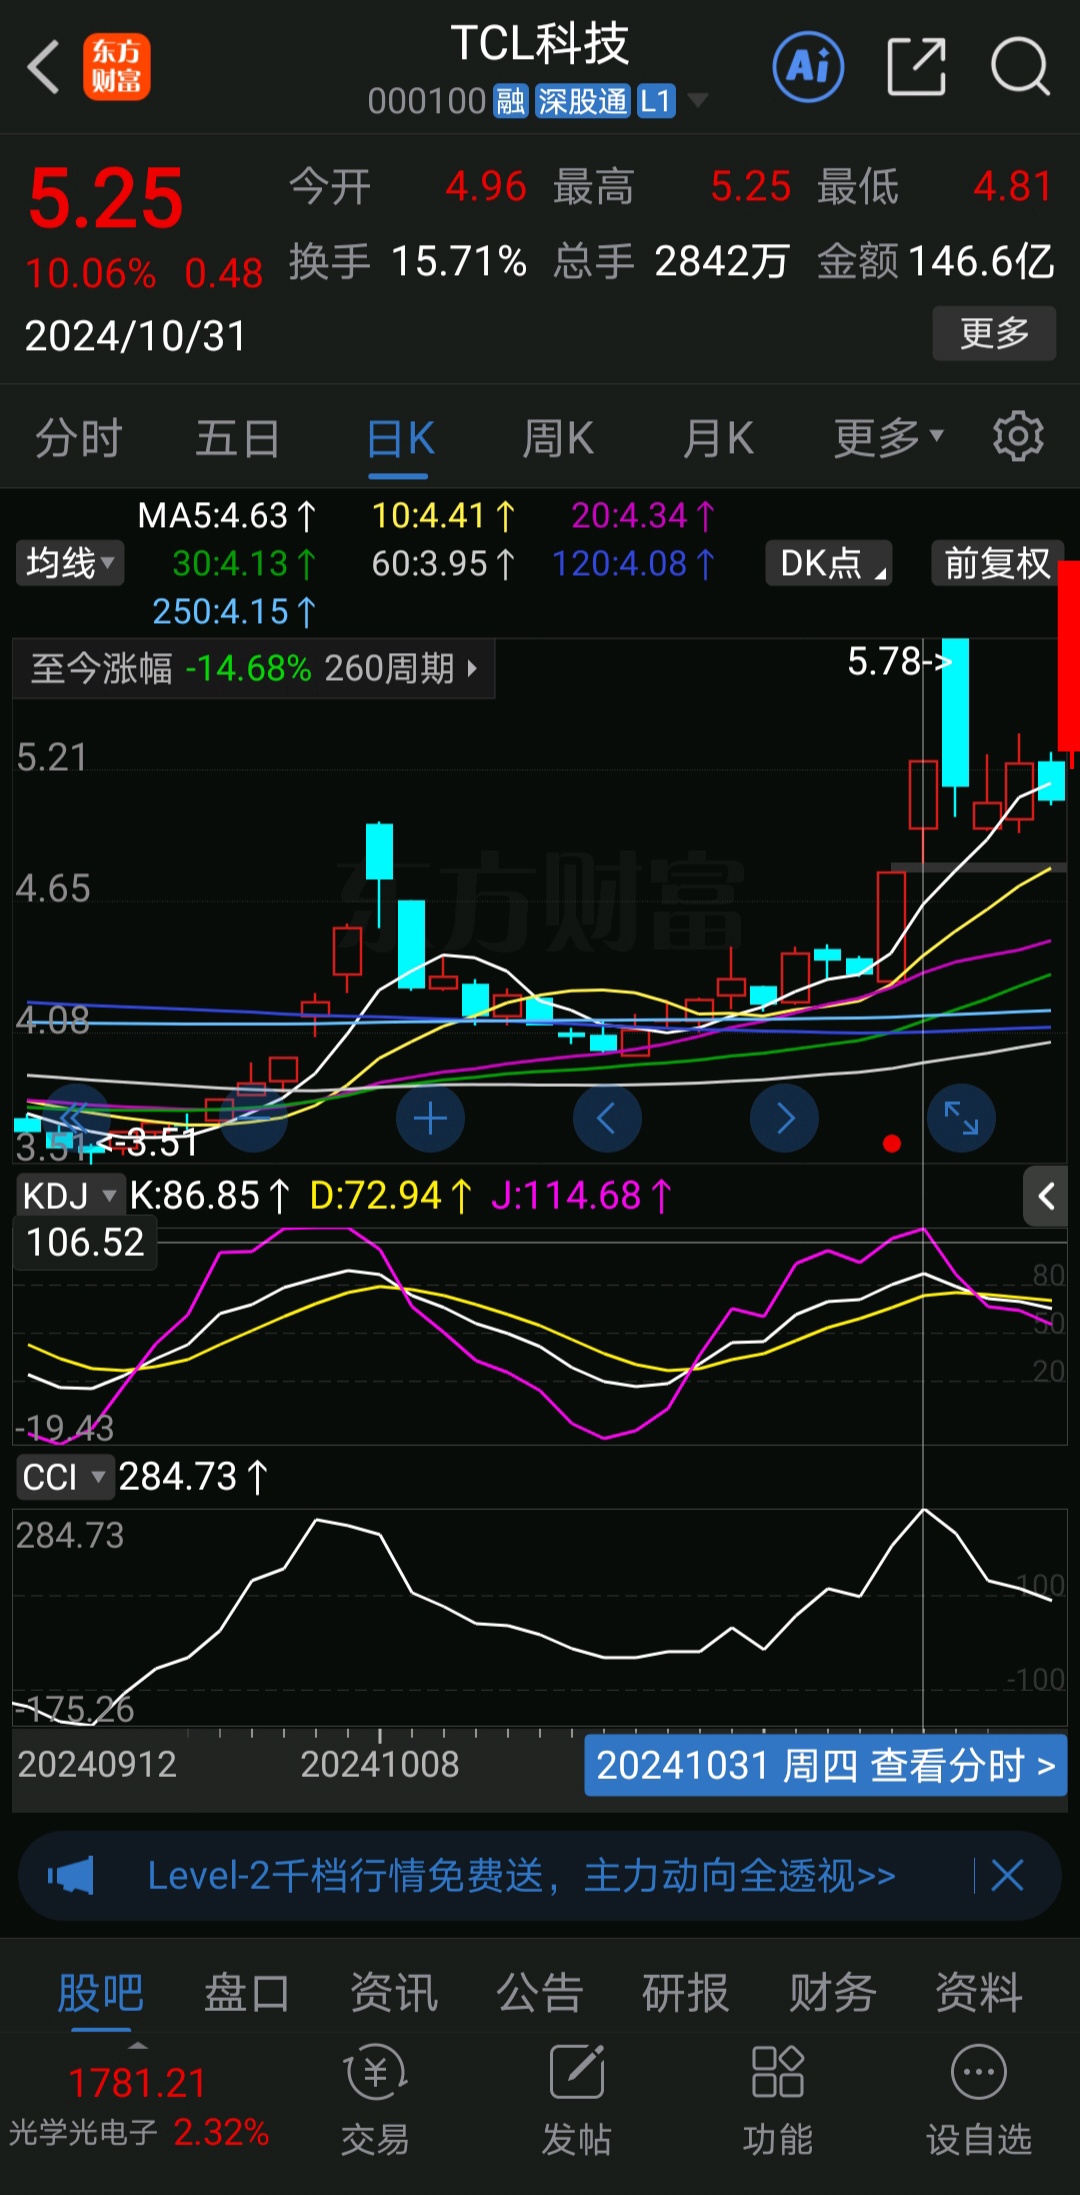Open 交易 trading icon

375,2100
